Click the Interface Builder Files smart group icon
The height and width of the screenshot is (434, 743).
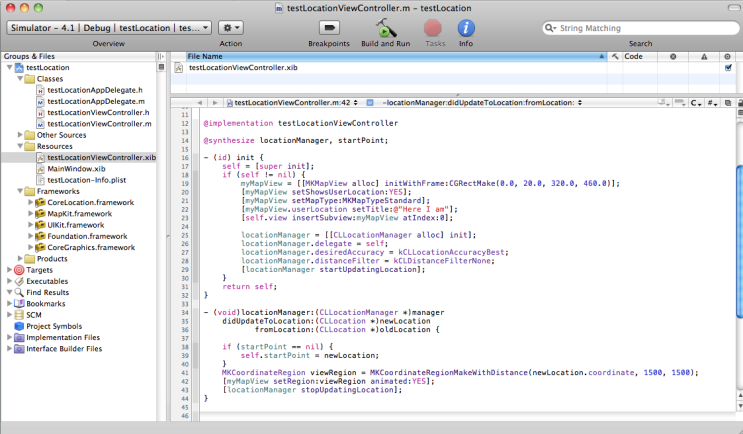[19, 349]
